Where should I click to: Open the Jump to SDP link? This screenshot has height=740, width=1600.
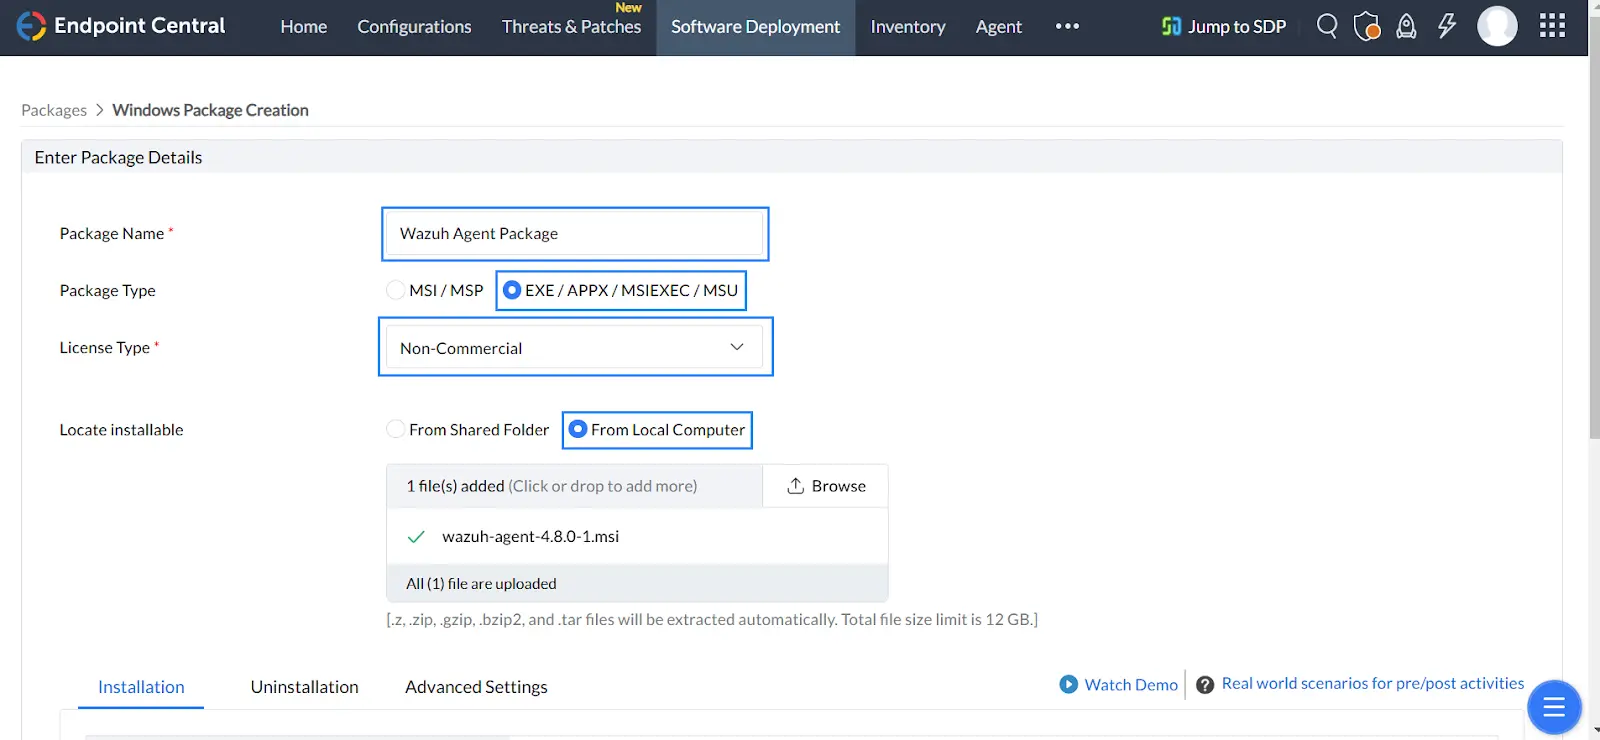(1223, 27)
